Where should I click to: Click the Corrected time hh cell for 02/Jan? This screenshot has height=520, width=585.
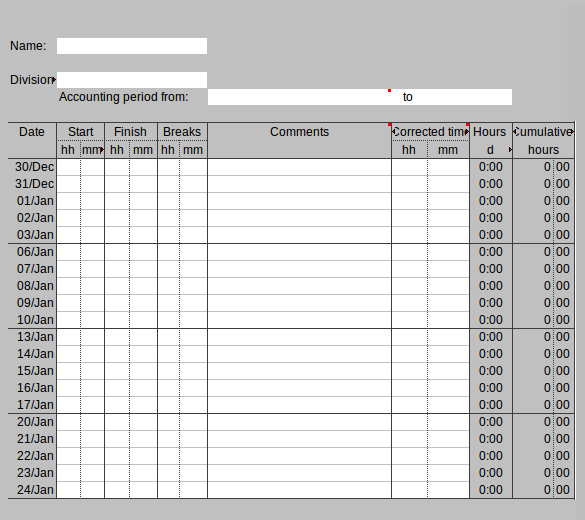tap(410, 218)
